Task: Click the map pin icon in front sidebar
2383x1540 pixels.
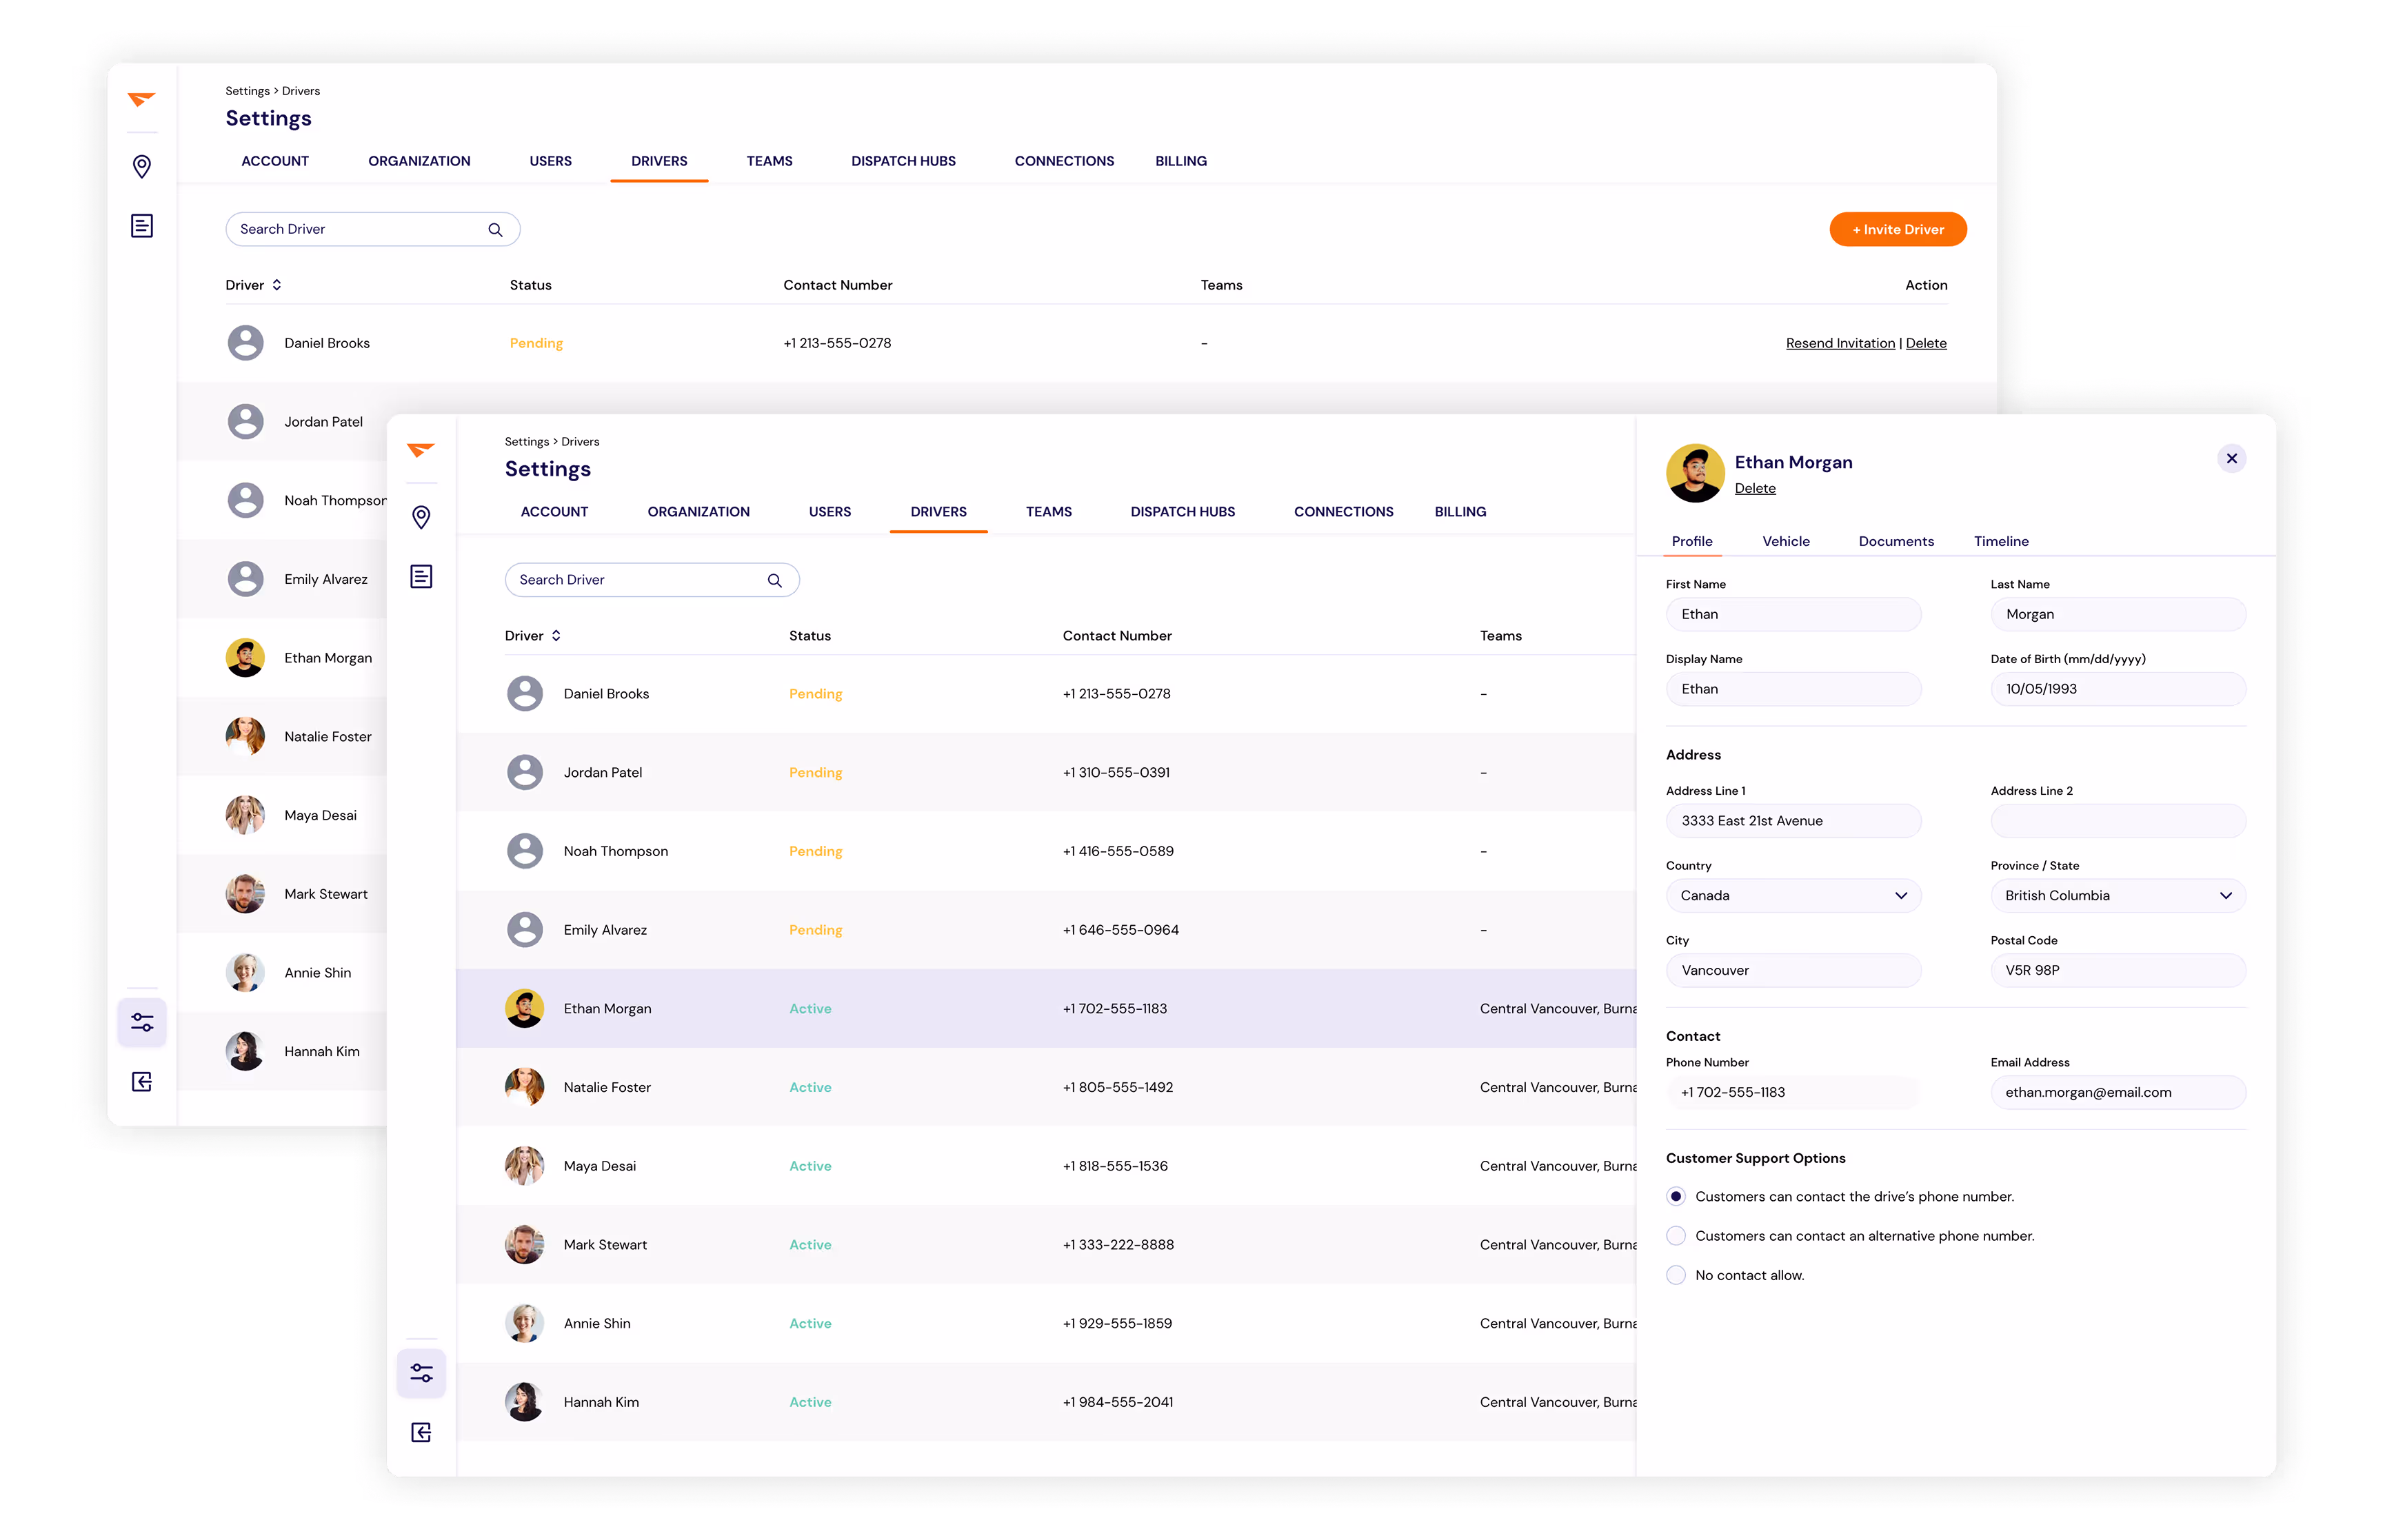Action: click(x=421, y=517)
